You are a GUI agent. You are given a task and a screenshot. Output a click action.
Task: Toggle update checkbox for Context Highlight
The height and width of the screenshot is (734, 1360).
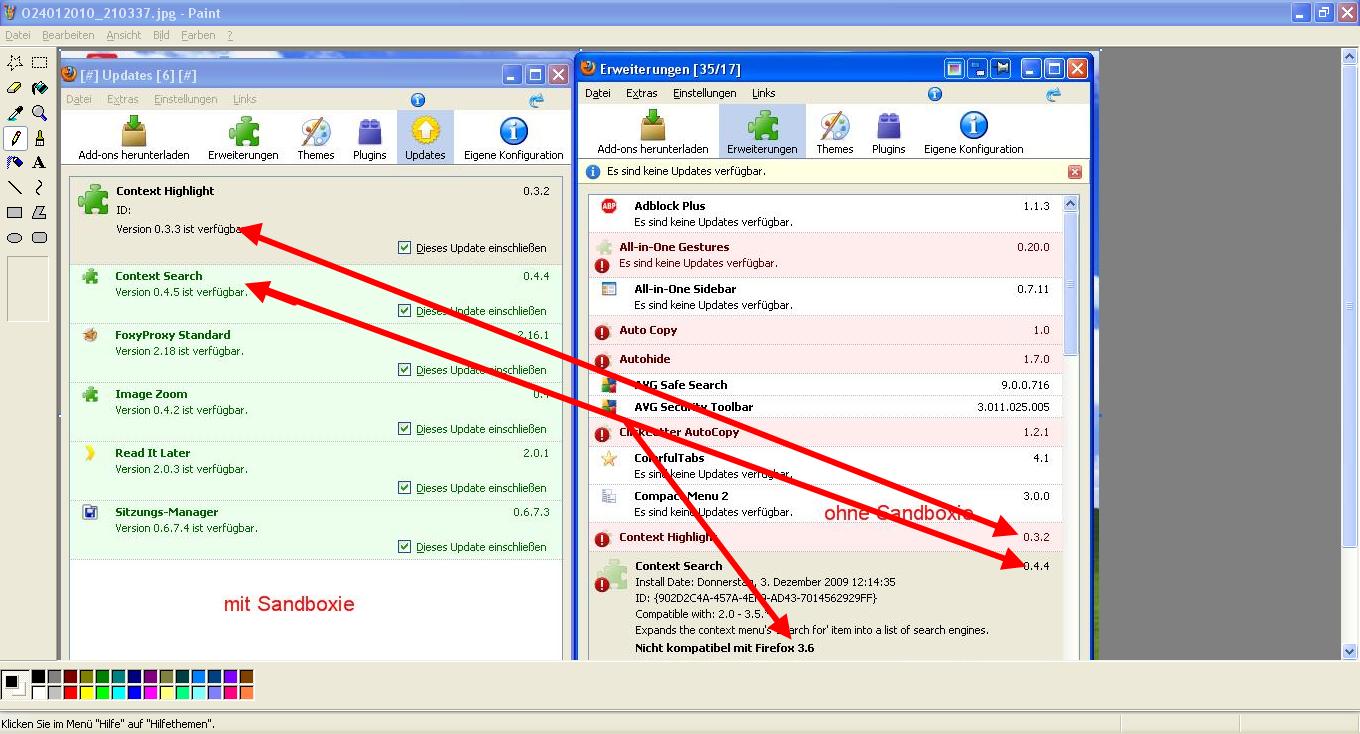pos(405,248)
